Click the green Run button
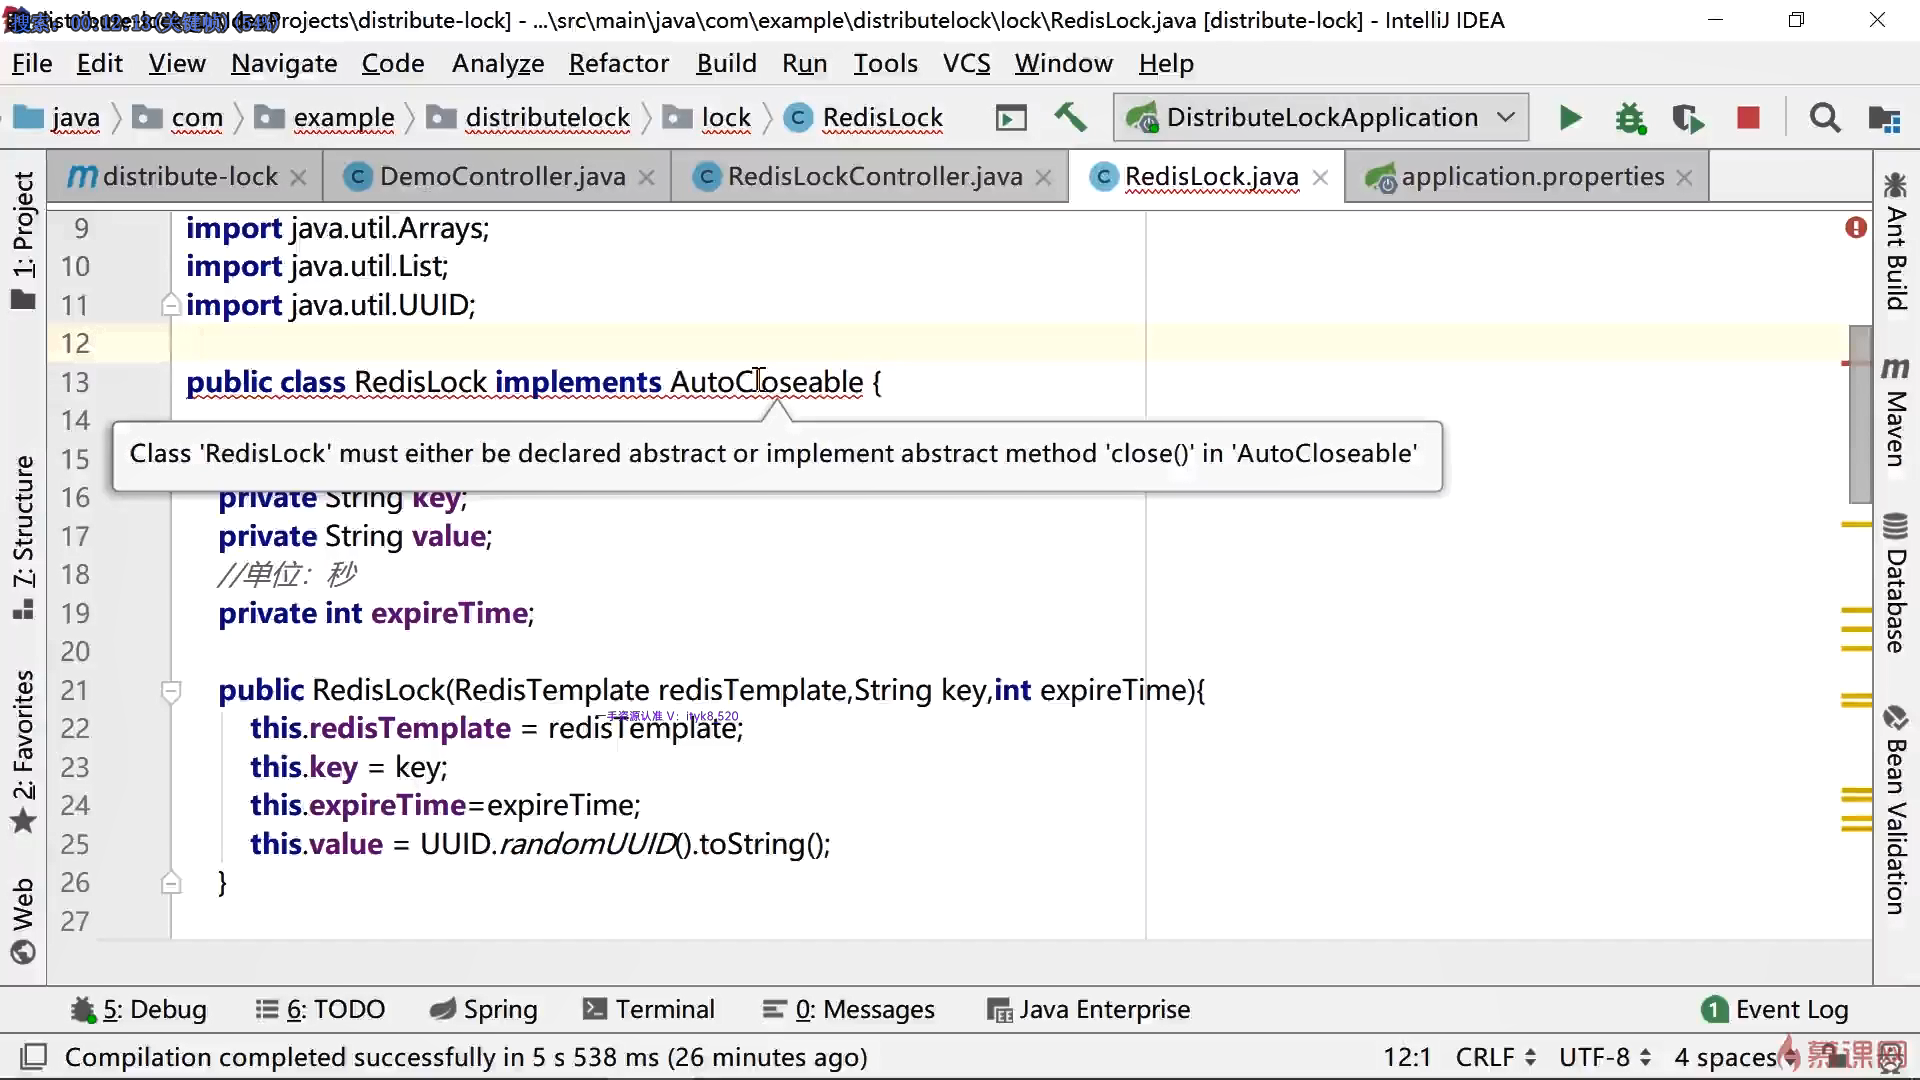The image size is (1920, 1080). [x=1570, y=118]
